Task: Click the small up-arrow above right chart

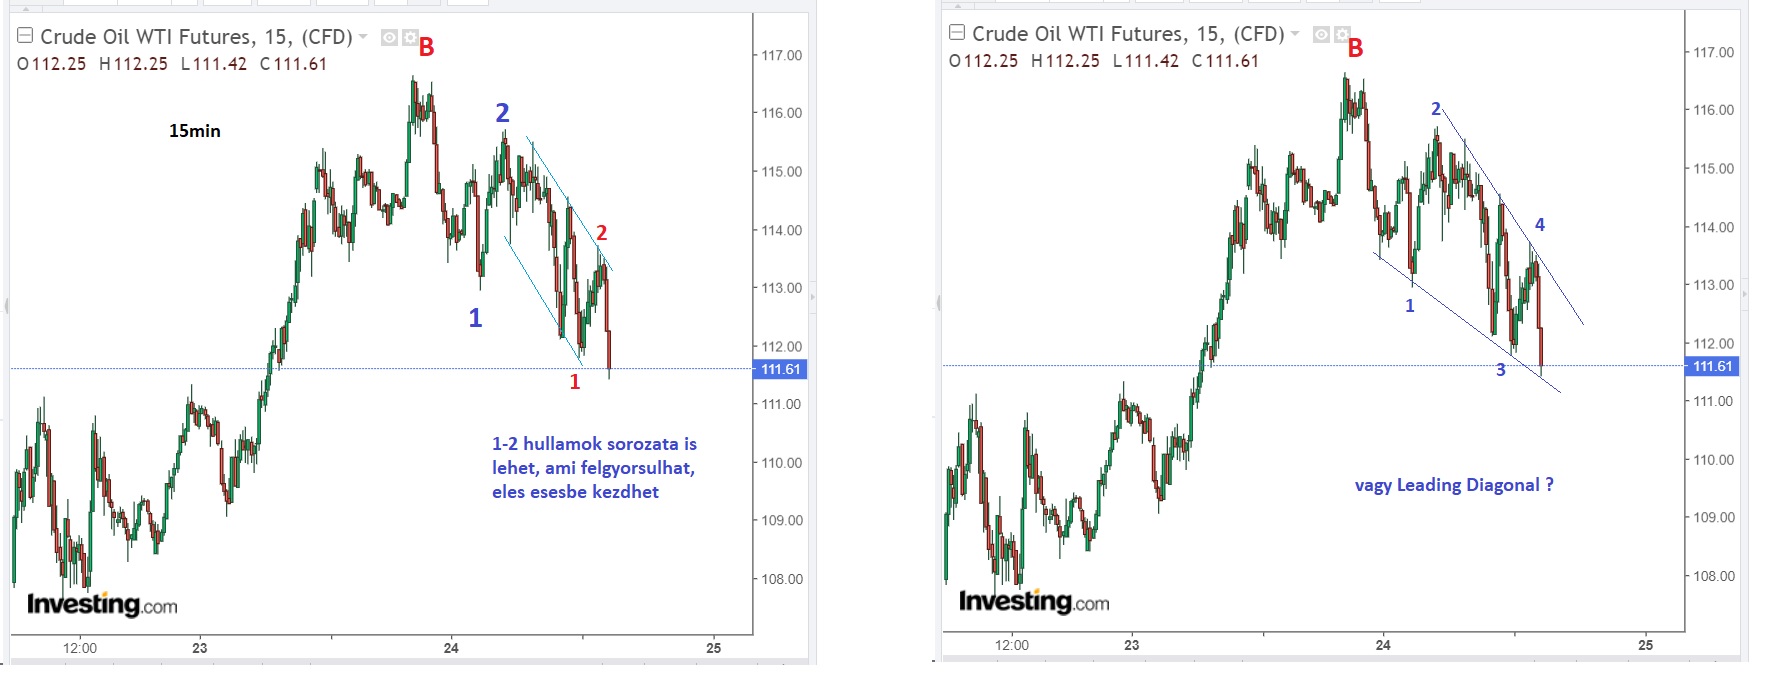Action: coord(957,6)
